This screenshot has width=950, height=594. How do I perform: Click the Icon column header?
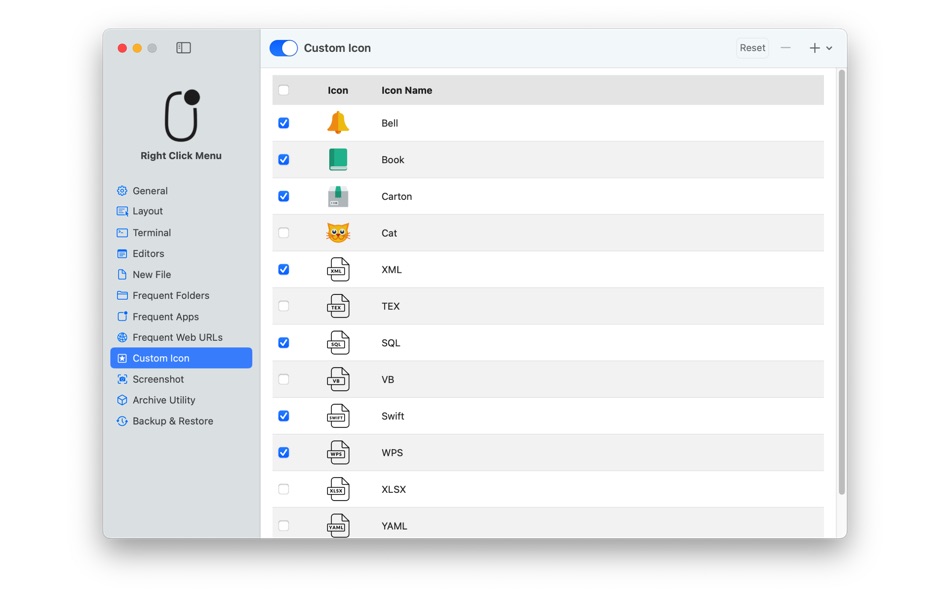click(x=338, y=90)
